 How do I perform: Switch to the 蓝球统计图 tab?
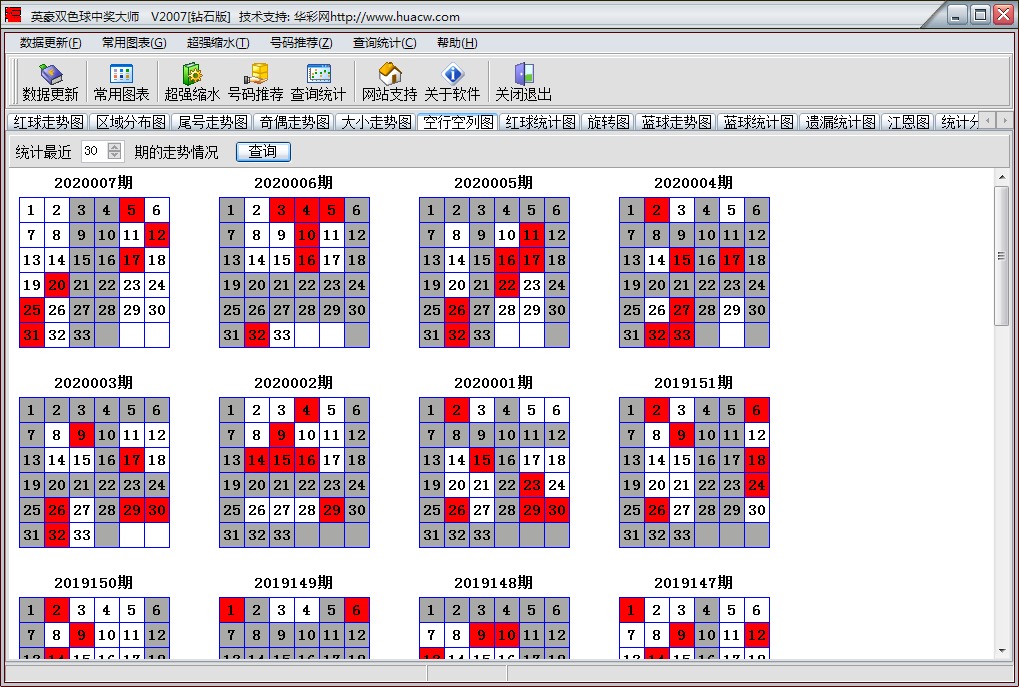[758, 122]
